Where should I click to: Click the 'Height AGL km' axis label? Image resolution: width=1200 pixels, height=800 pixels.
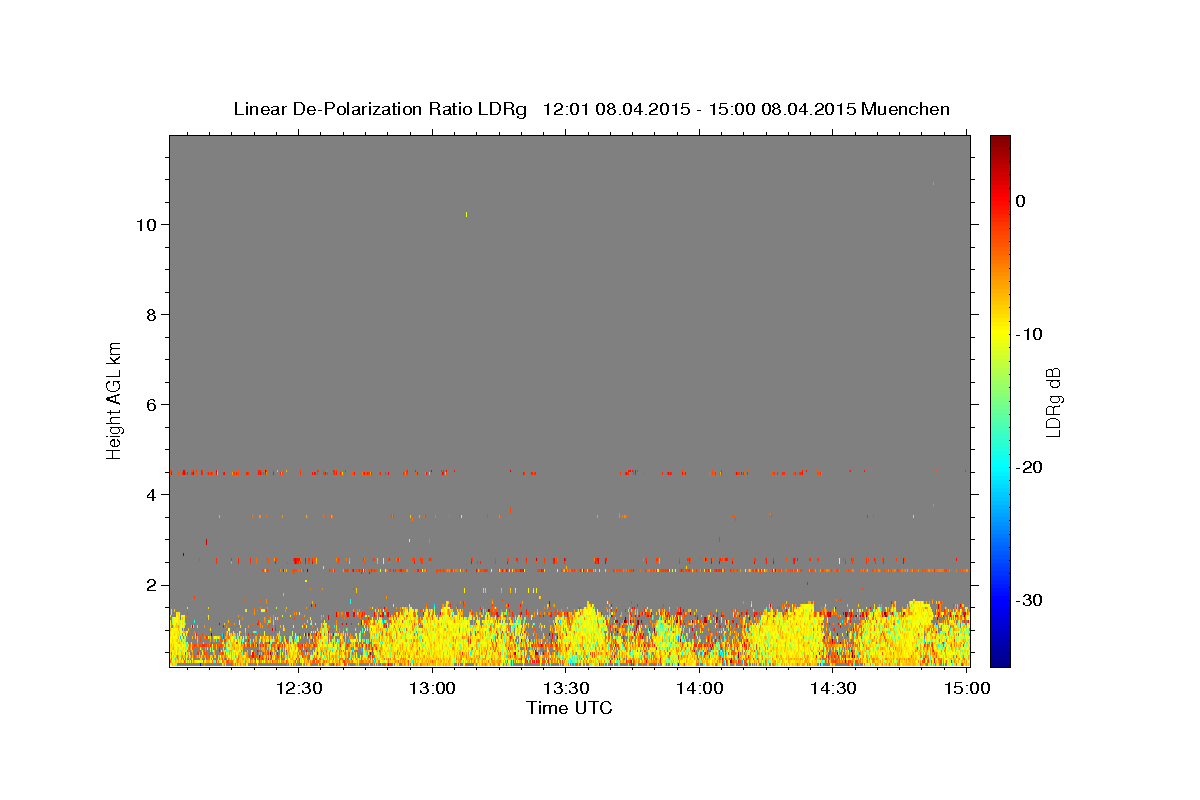click(x=115, y=399)
